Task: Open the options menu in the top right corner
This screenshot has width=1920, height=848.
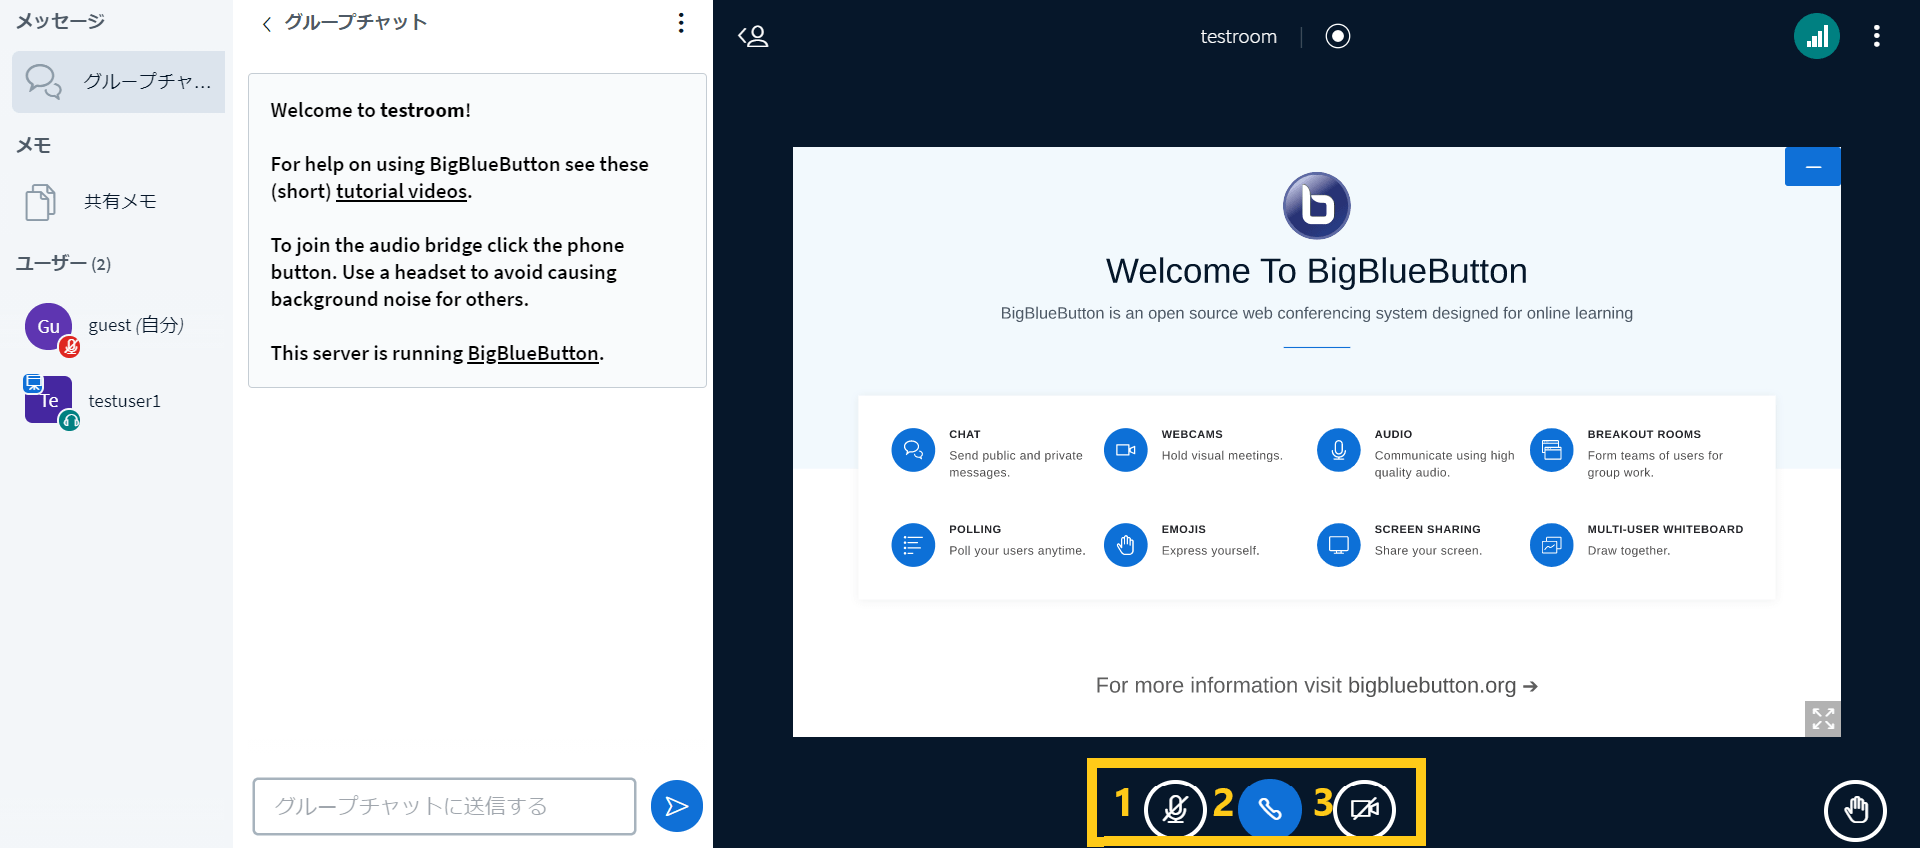Action: 1876,36
